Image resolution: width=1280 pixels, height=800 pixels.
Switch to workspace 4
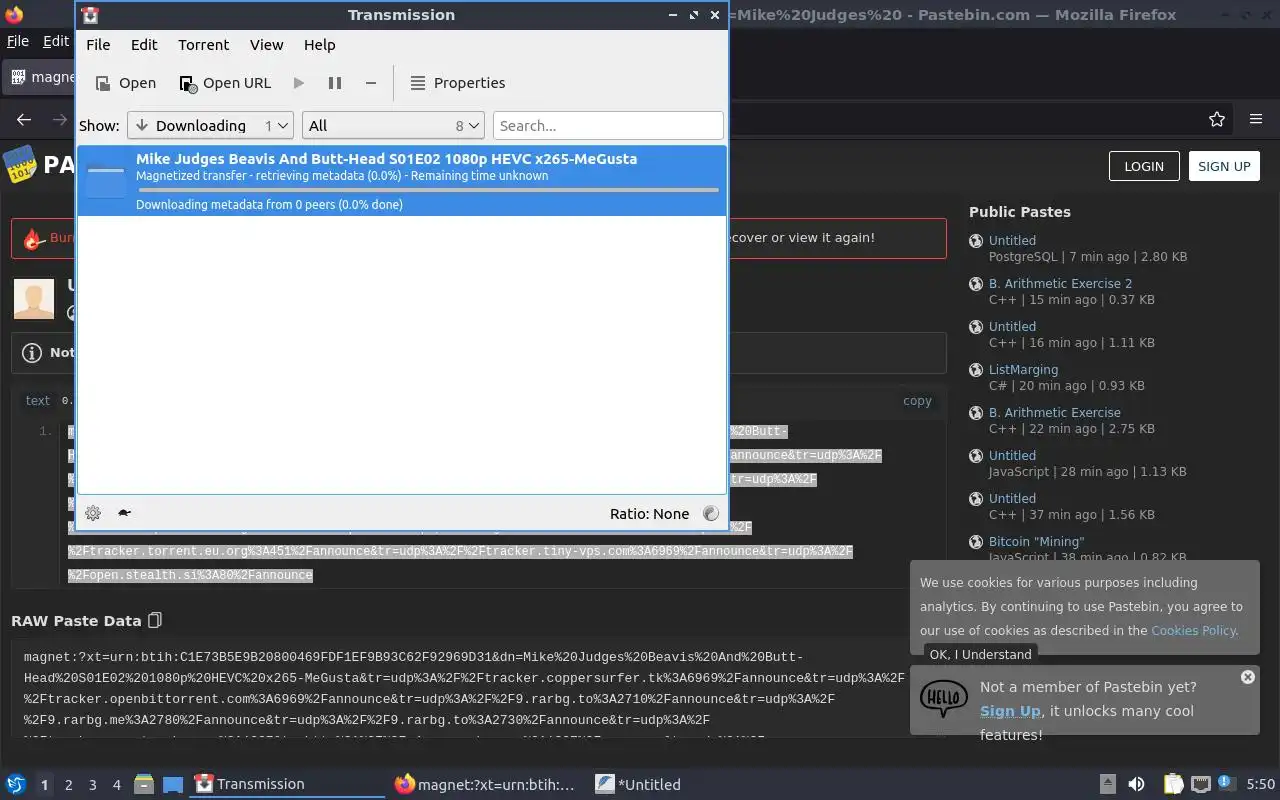pyautogui.click(x=116, y=785)
